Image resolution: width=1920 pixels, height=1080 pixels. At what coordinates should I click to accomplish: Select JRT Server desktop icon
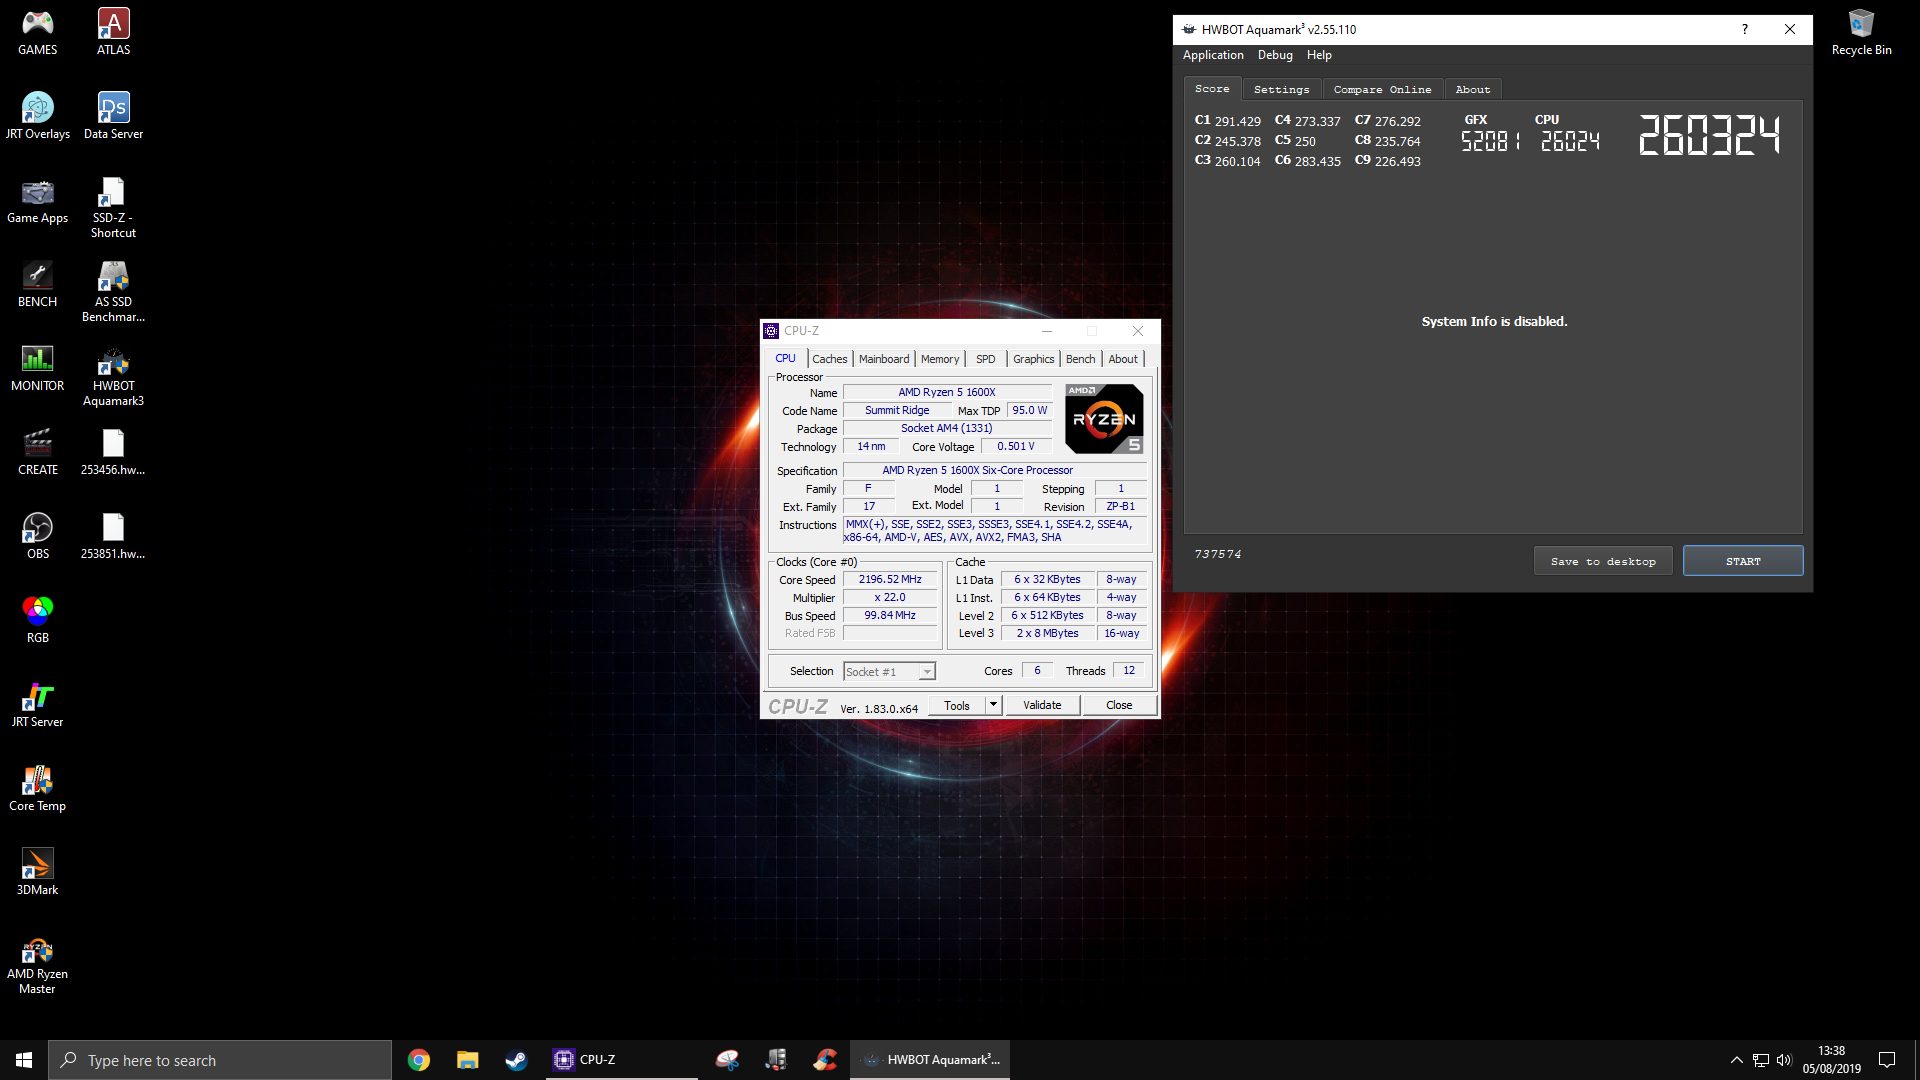point(38,704)
